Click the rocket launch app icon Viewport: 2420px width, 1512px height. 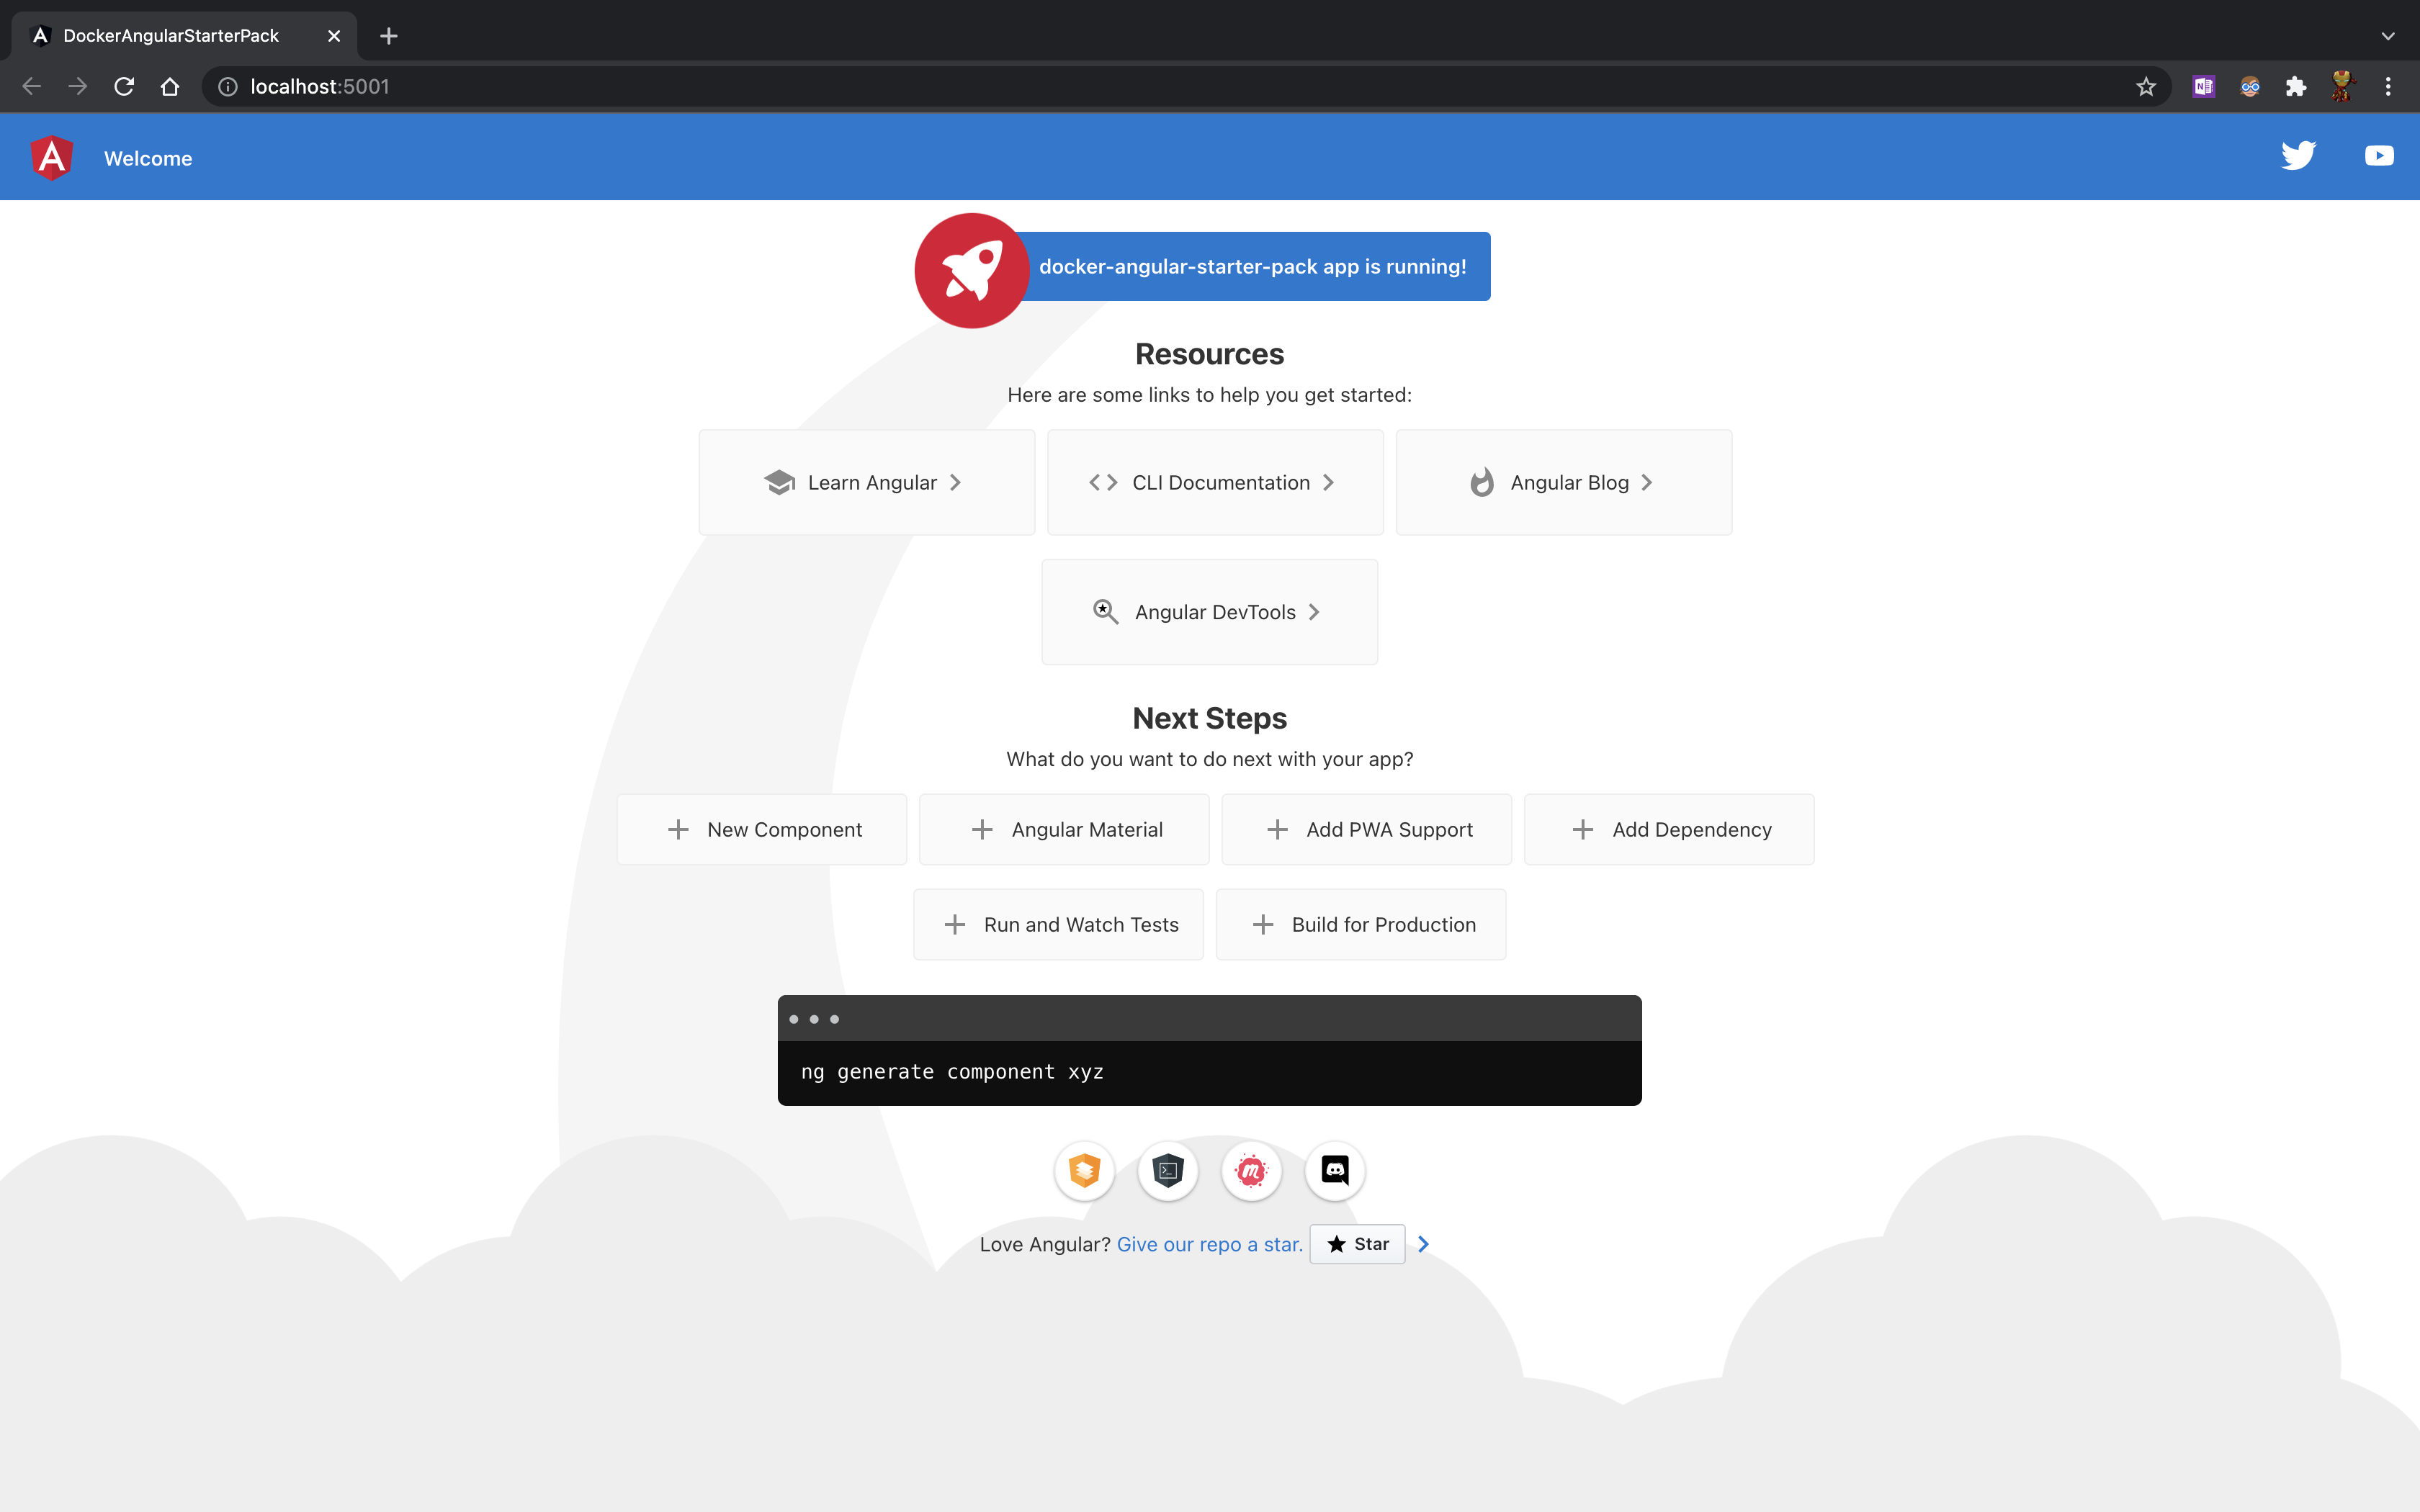coord(969,270)
